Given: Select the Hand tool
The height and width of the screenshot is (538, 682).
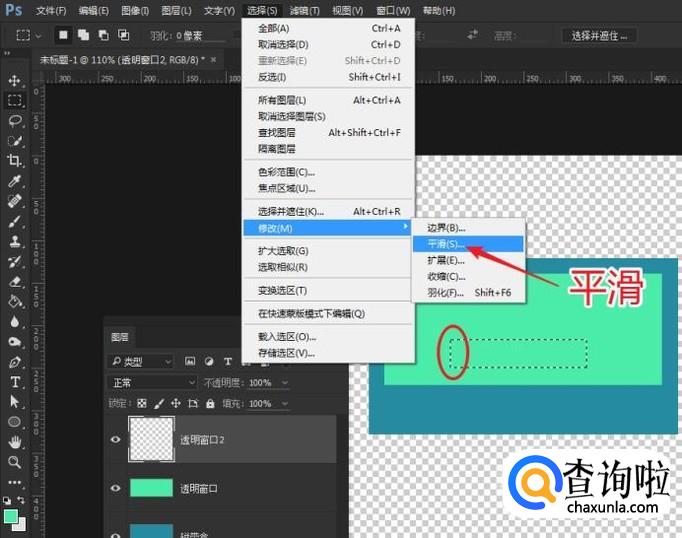Looking at the screenshot, I should pos(15,442).
